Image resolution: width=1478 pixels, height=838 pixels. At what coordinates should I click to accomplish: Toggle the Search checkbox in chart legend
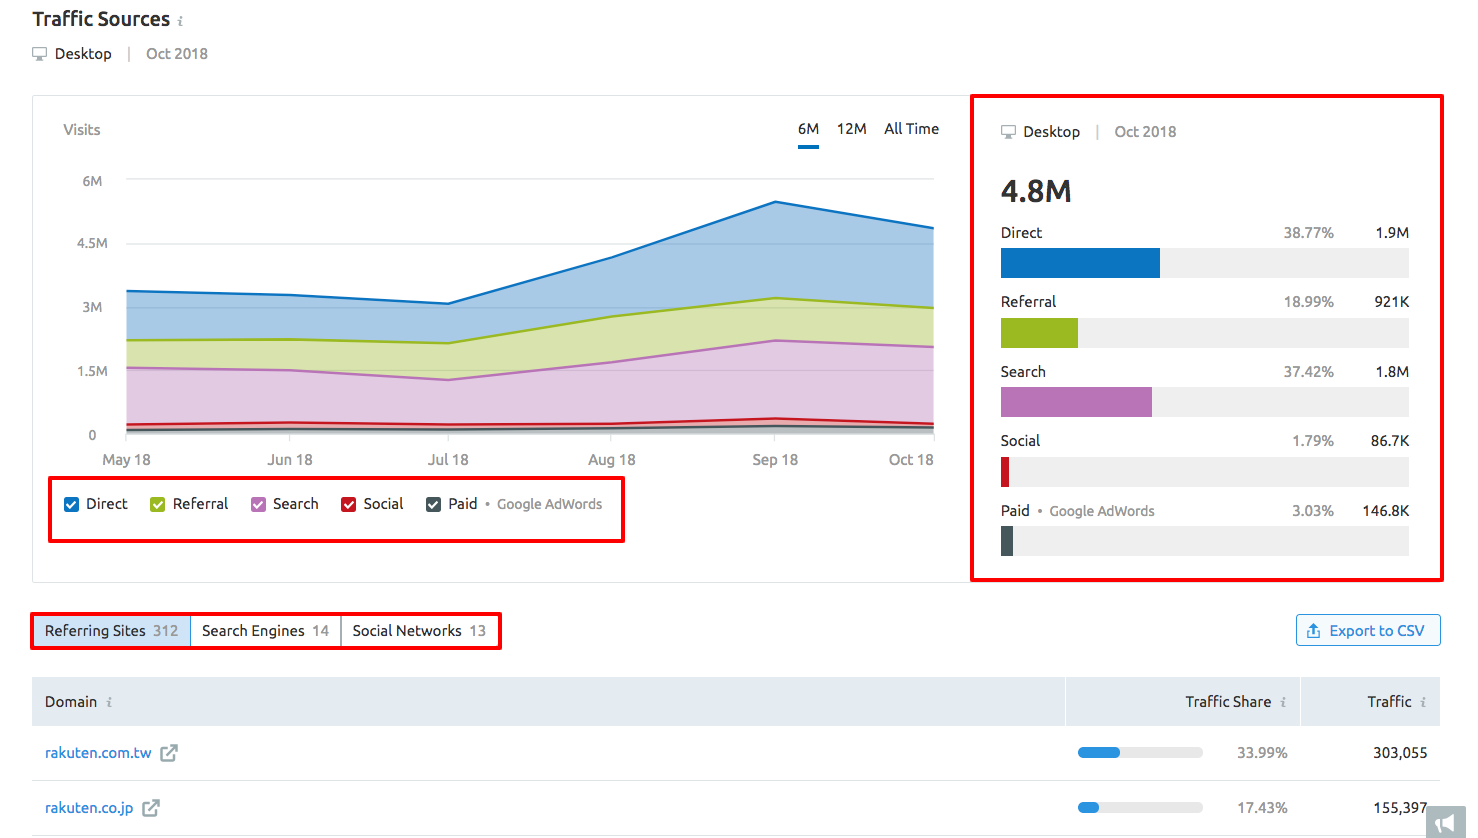point(258,504)
